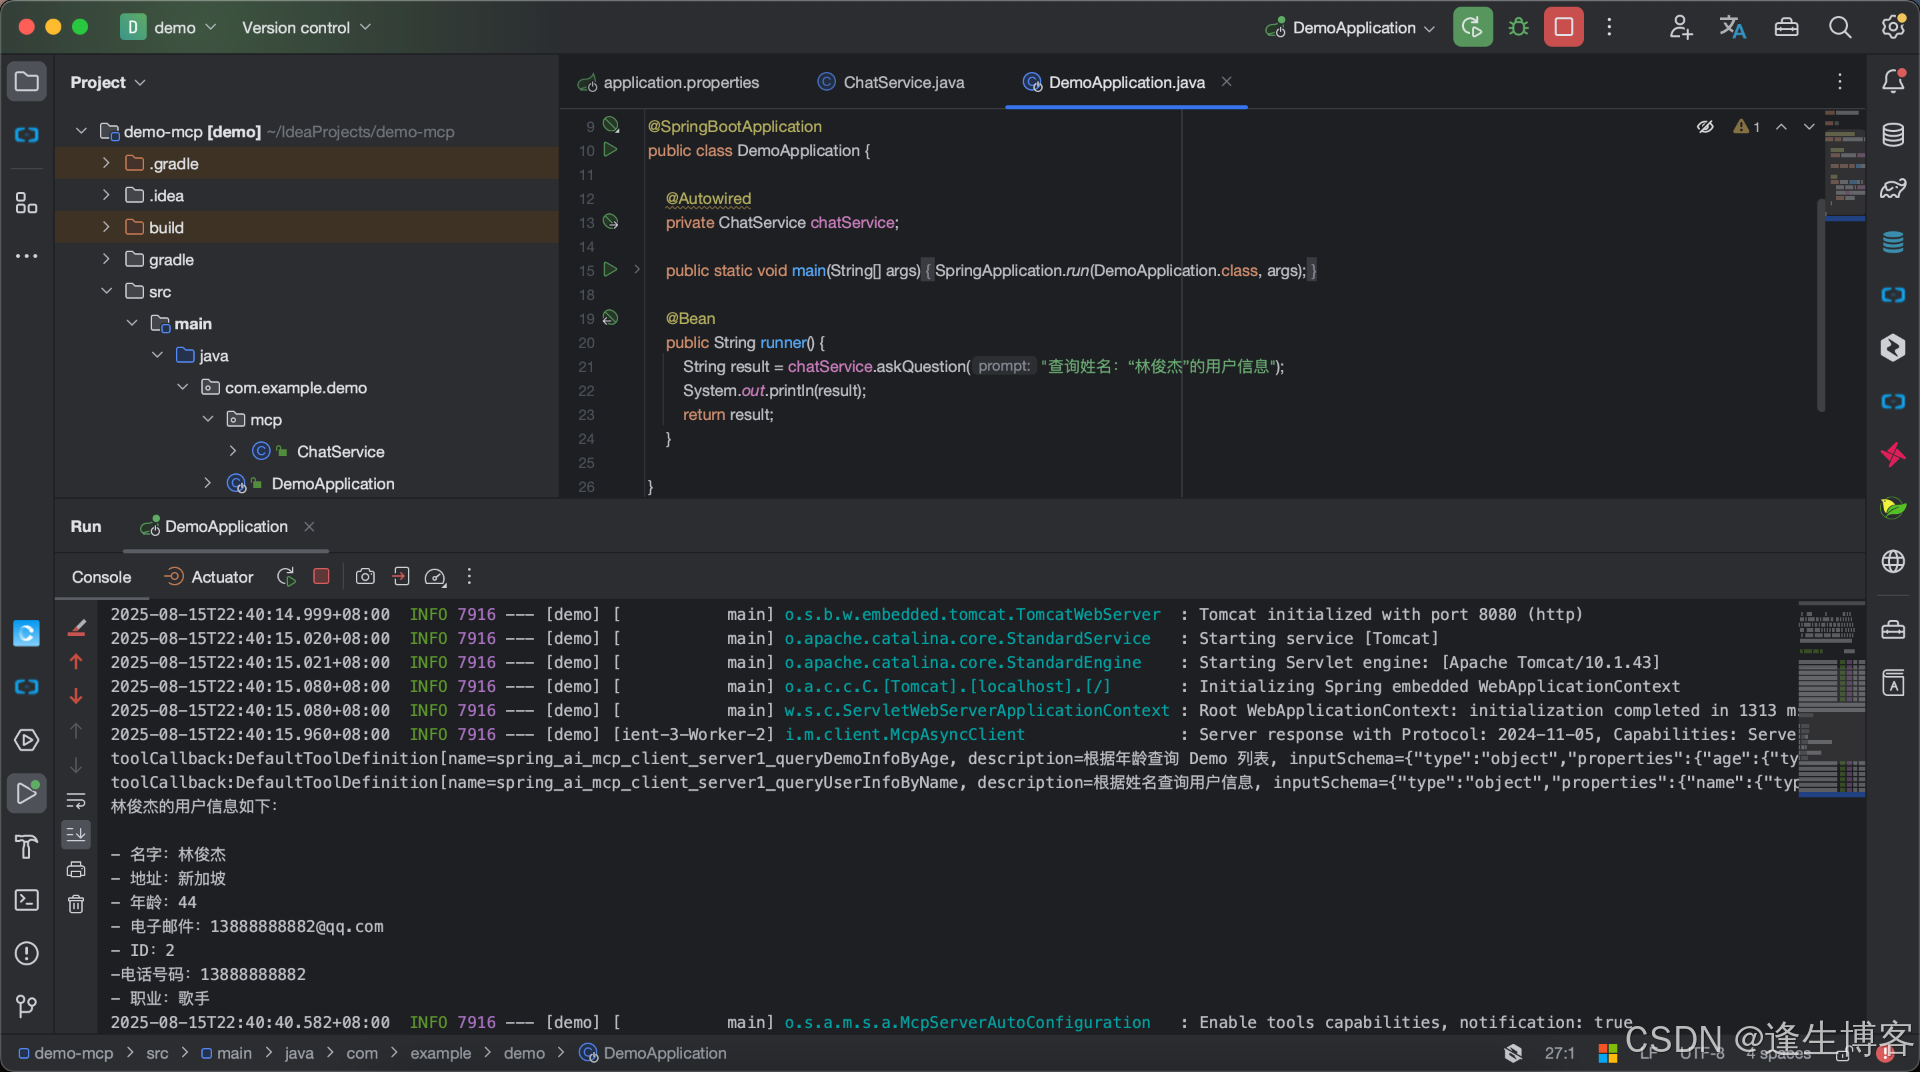1920x1072 pixels.
Task: Expand the .idea folder
Action: [x=106, y=195]
